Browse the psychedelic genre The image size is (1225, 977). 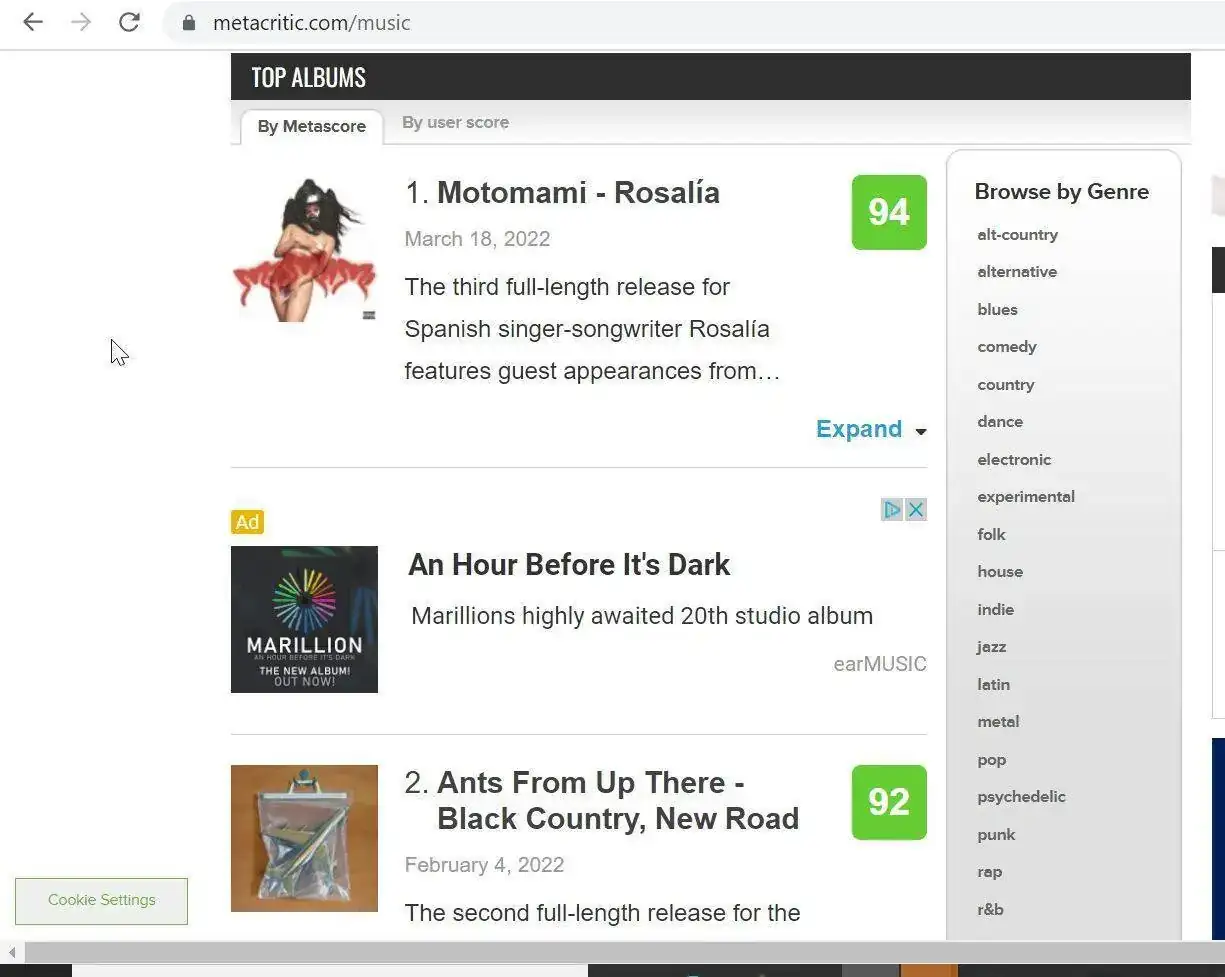tap(1021, 797)
